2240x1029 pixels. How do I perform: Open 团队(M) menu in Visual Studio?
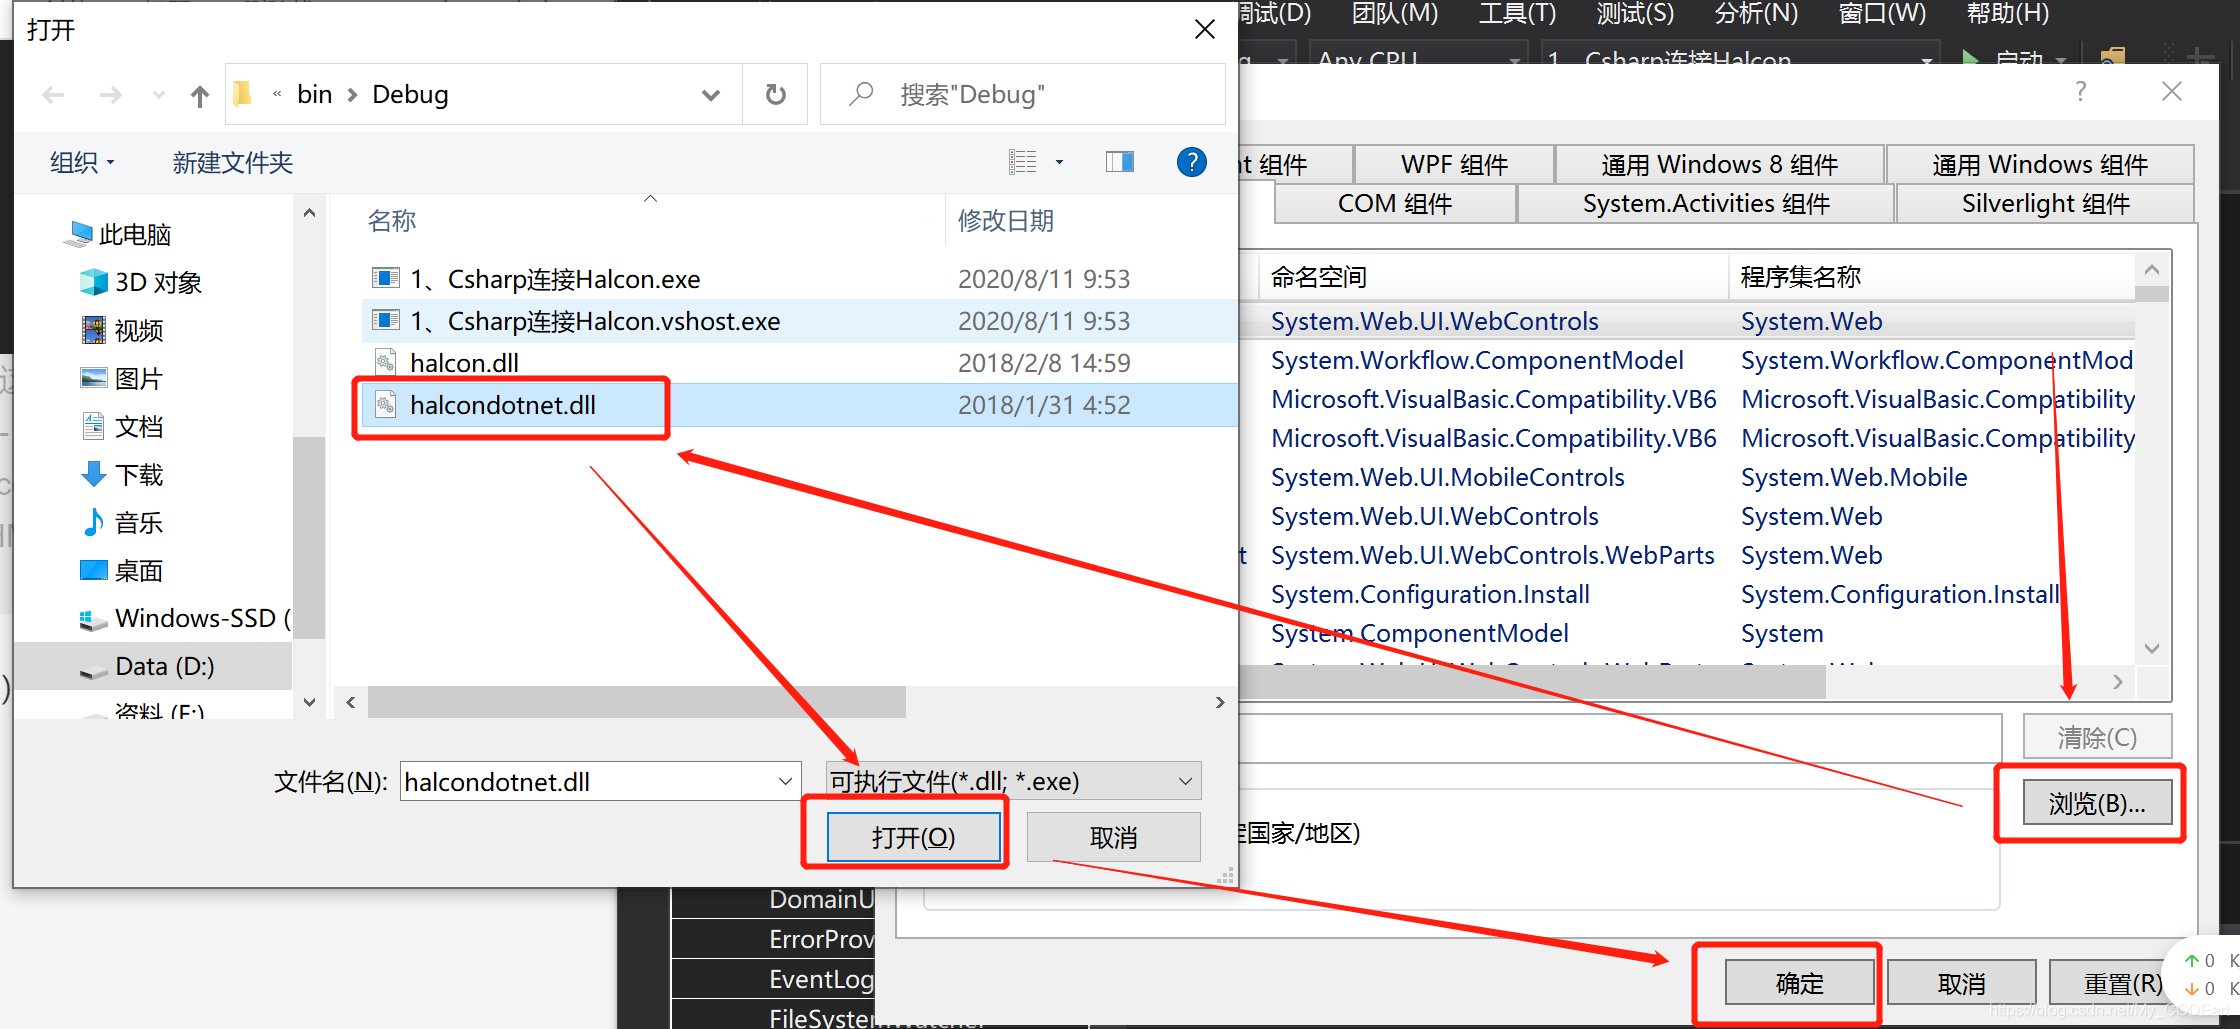pos(1395,13)
